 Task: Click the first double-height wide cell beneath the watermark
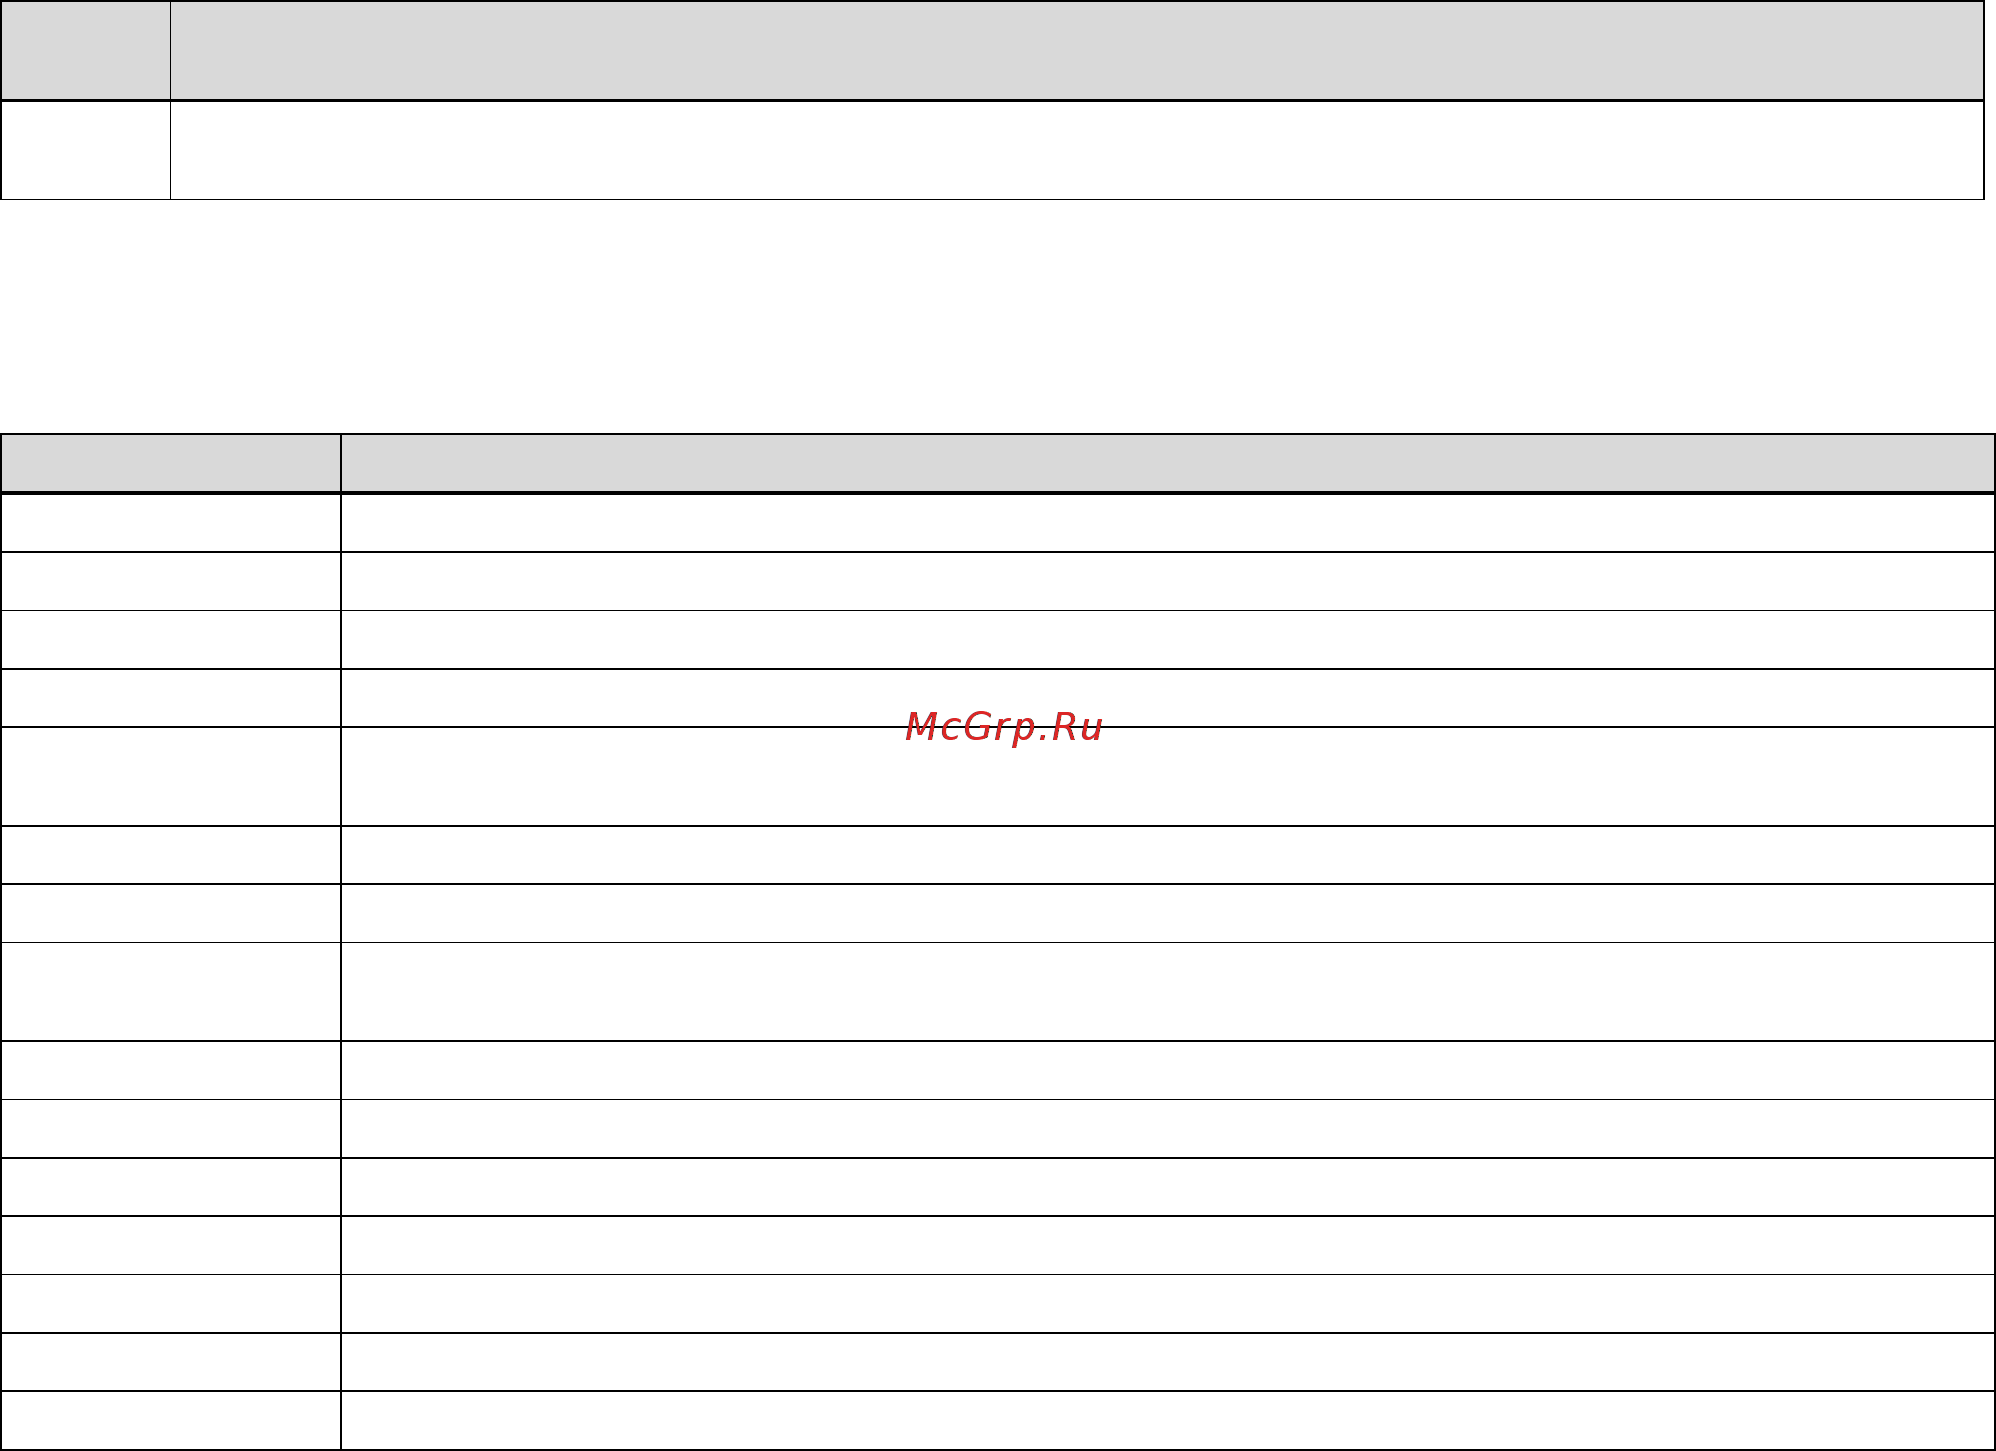coord(1168,776)
